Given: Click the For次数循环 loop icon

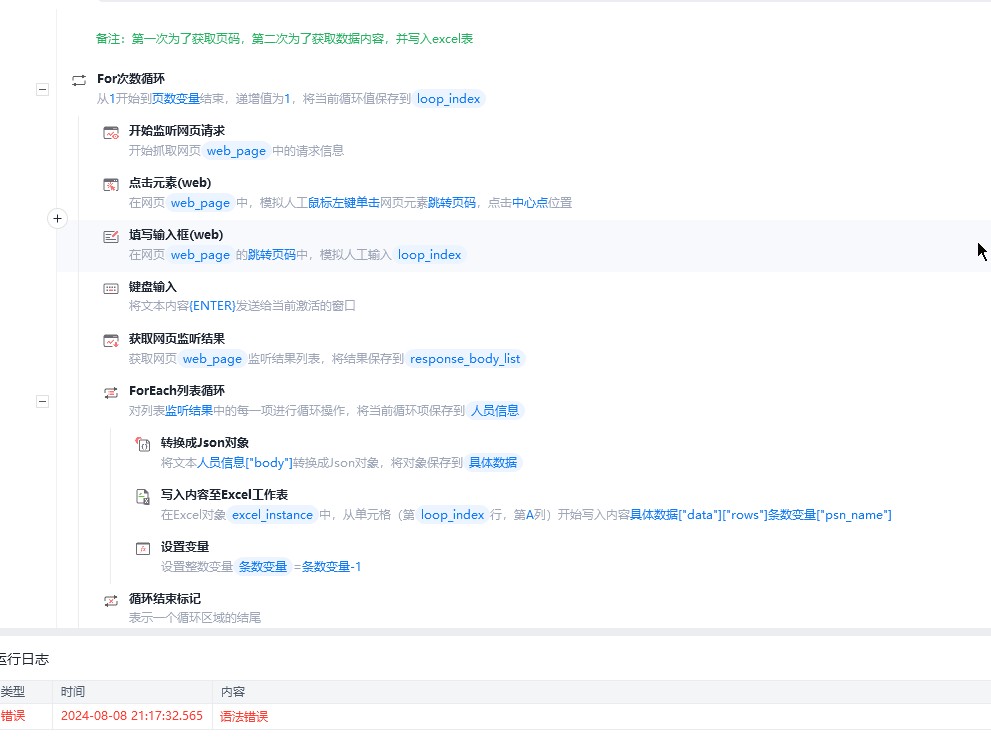Looking at the screenshot, I should point(79,80).
